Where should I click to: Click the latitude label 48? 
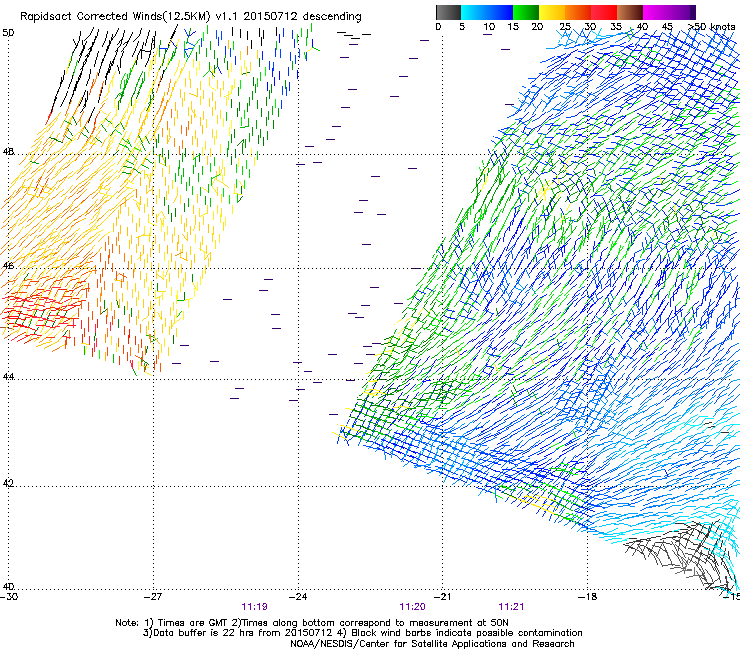pyautogui.click(x=8, y=152)
